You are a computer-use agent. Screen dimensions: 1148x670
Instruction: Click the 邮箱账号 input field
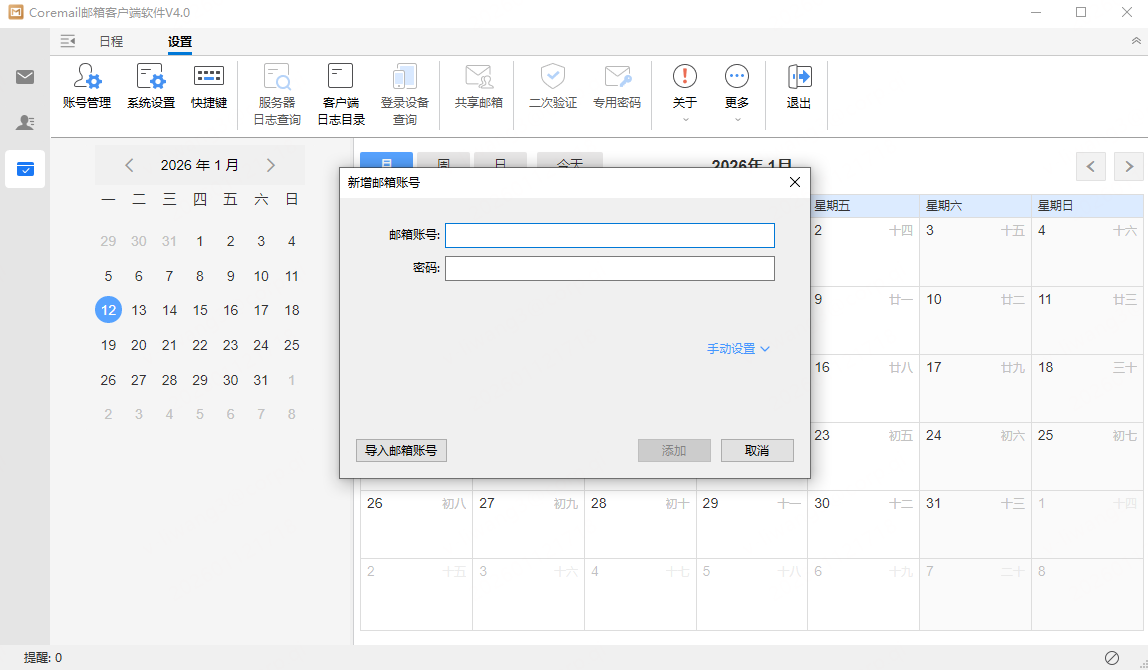click(x=610, y=235)
